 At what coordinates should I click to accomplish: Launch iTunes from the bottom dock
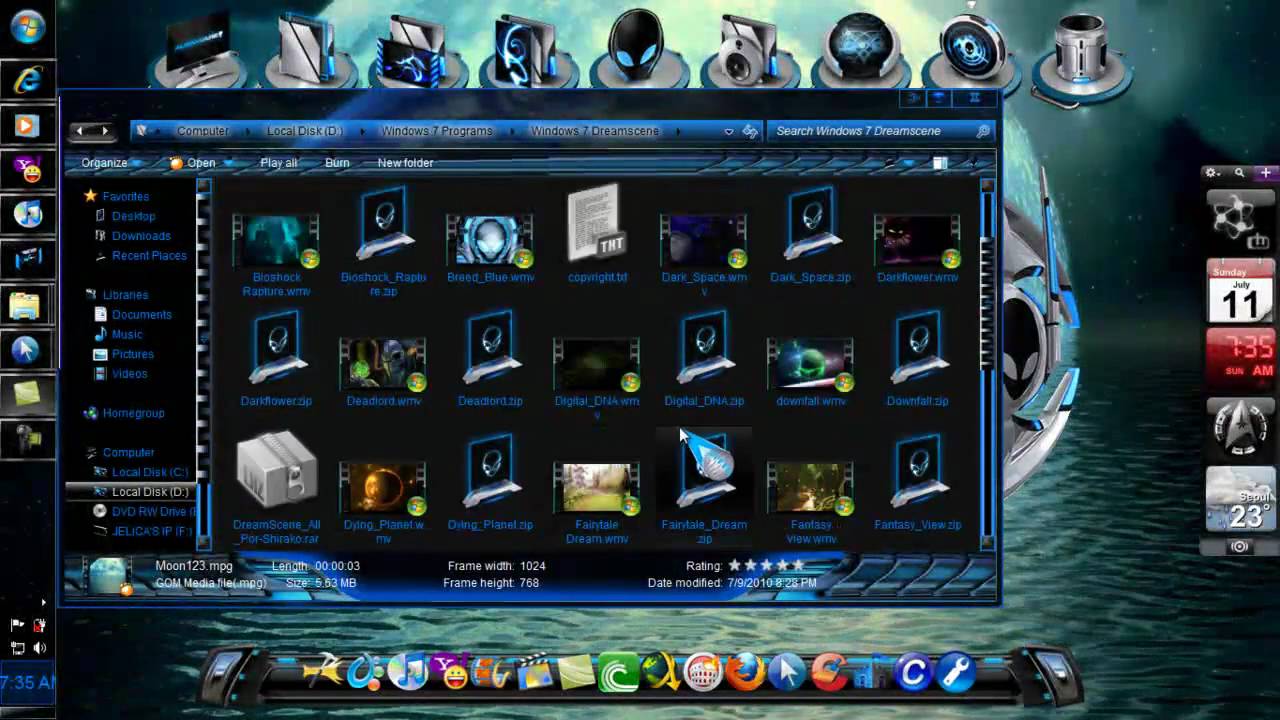click(x=407, y=672)
